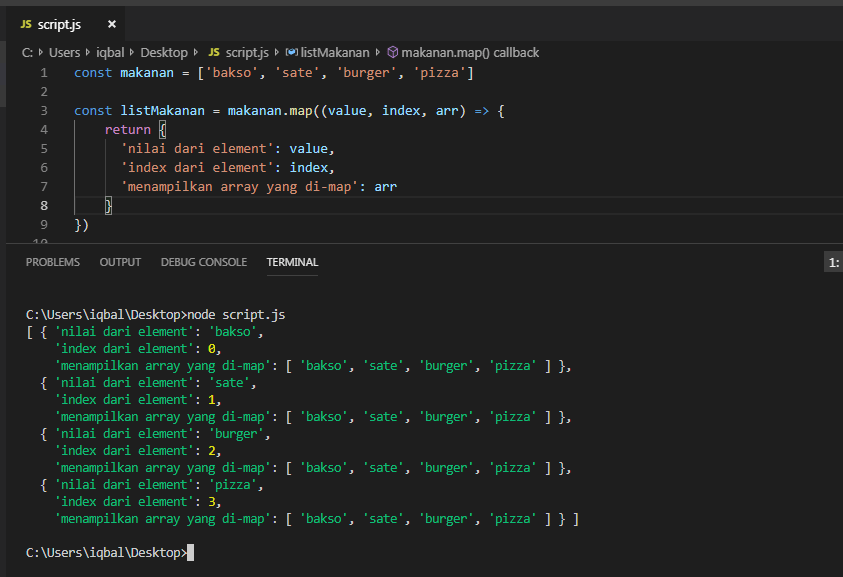Open the PROBLEMS panel tab
Screen dimensions: 843x577
point(52,262)
